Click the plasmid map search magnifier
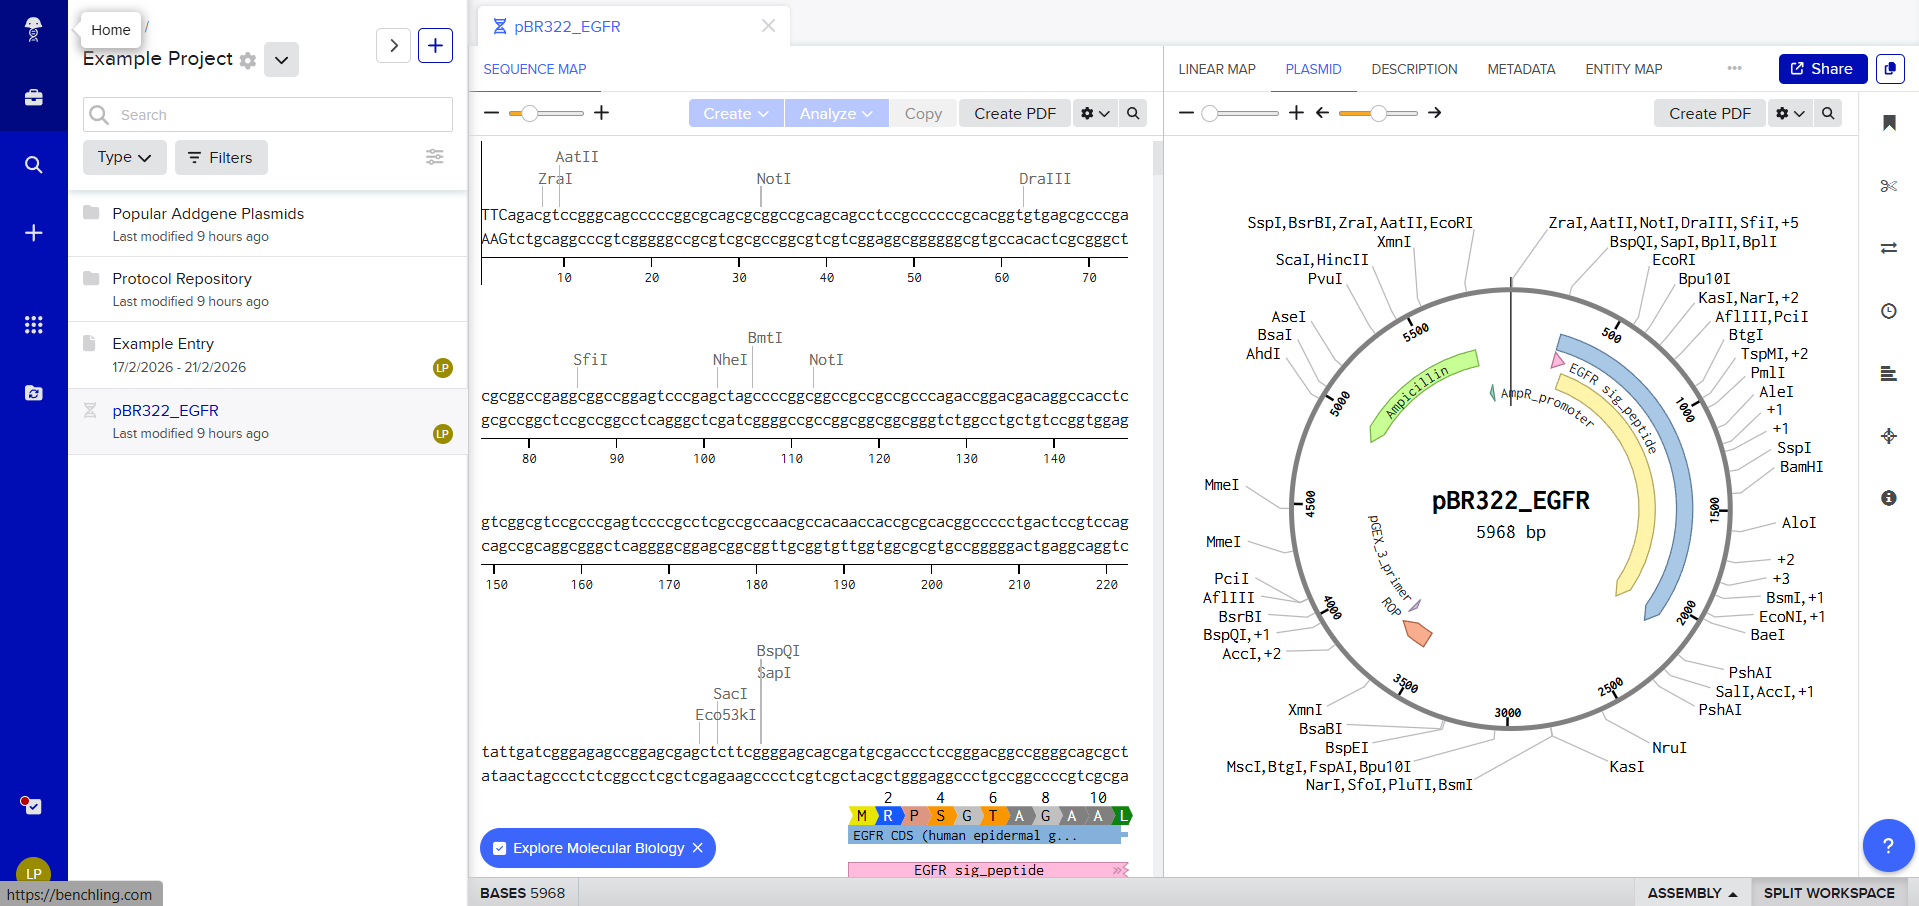Image resolution: width=1919 pixels, height=906 pixels. point(1827,113)
